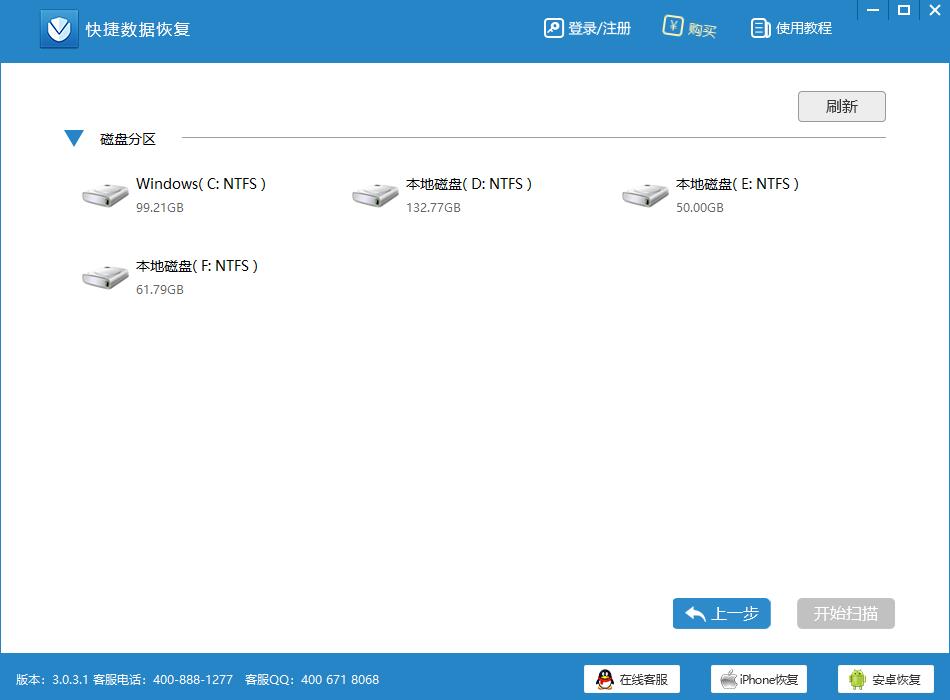Click the Android robot recovery icon
The height and width of the screenshot is (700, 950).
[x=857, y=679]
